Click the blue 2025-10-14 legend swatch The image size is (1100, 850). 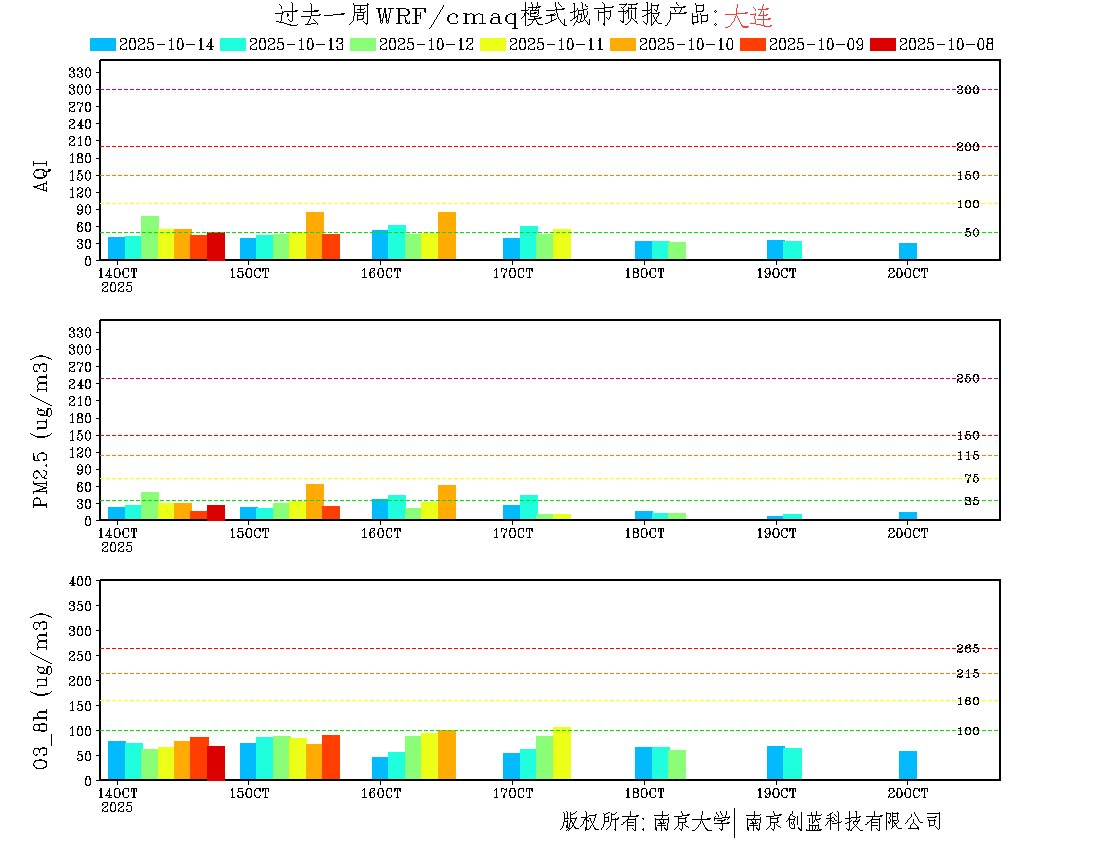(x=103, y=44)
